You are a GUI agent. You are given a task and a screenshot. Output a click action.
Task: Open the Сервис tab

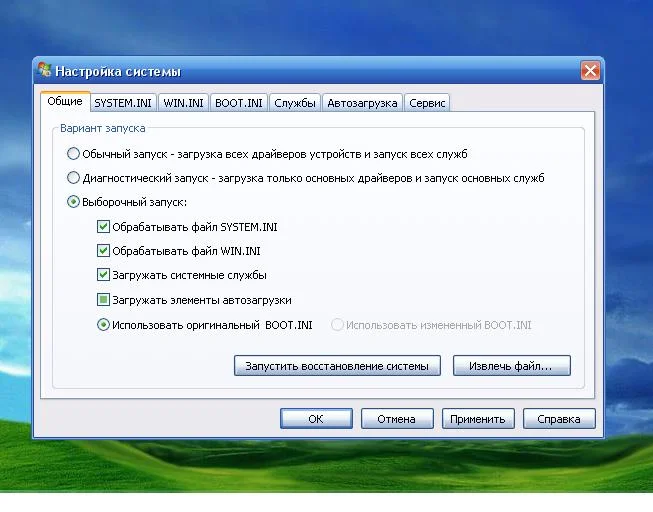[x=427, y=103]
